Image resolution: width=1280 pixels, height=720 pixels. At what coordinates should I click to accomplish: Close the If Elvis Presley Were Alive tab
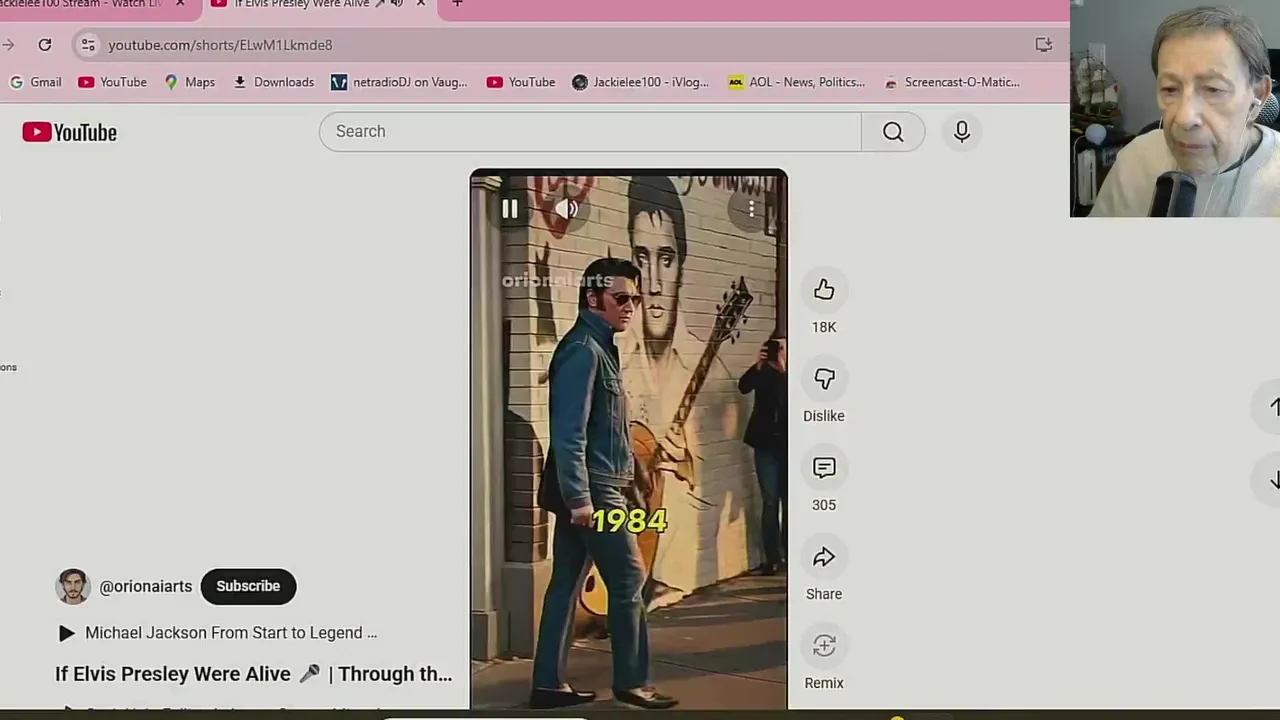click(421, 4)
